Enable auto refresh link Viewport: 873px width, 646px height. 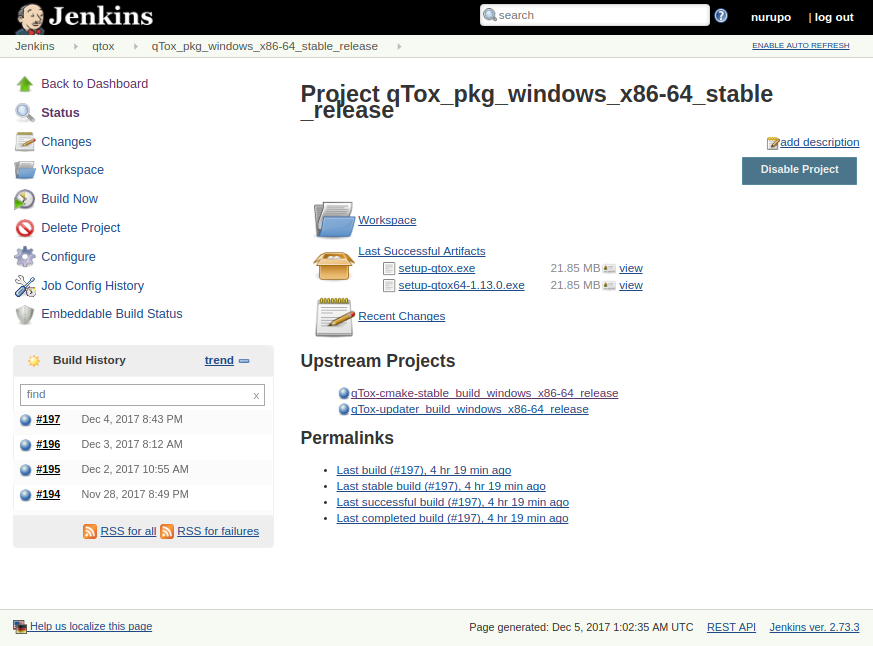801,46
